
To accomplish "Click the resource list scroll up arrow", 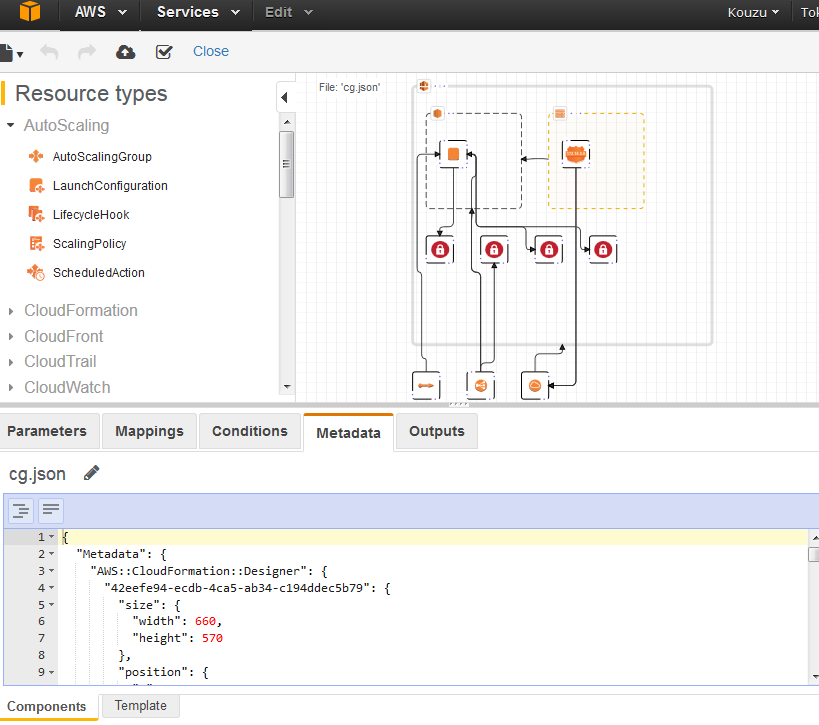I will tap(287, 122).
